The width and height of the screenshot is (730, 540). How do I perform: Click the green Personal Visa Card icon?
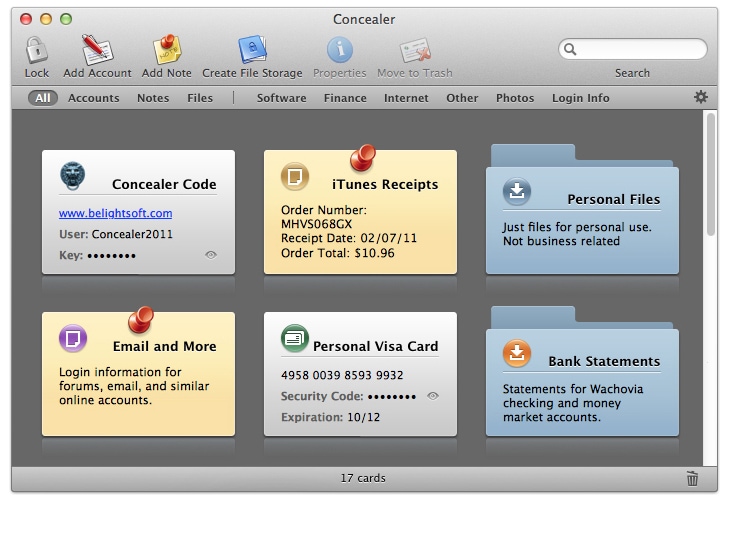(295, 338)
